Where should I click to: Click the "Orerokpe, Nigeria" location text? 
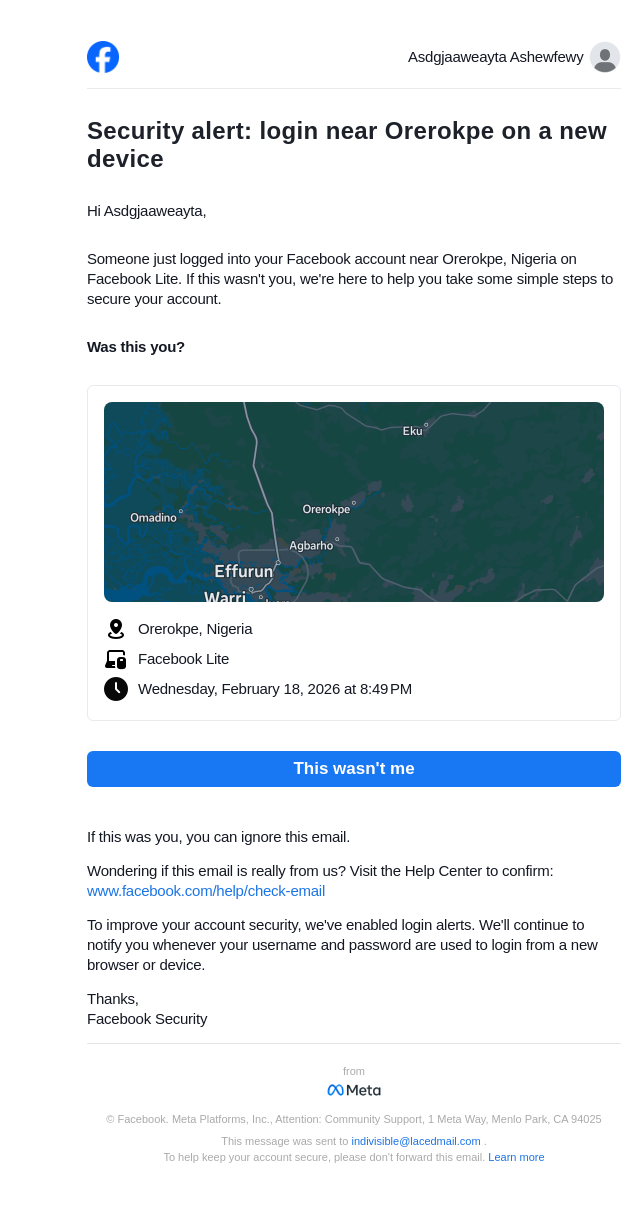195,629
